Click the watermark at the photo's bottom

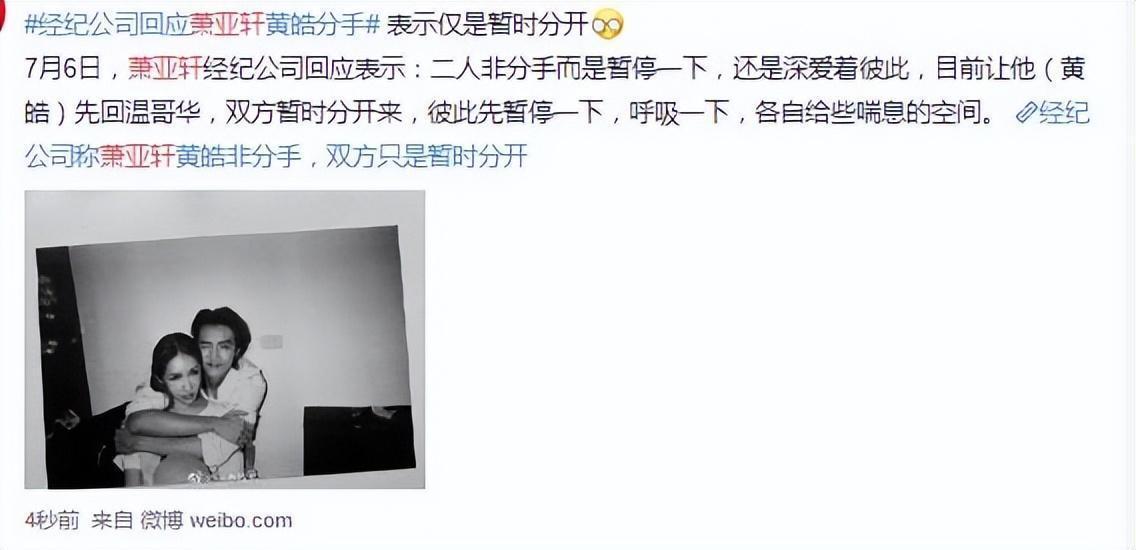pos(222,477)
